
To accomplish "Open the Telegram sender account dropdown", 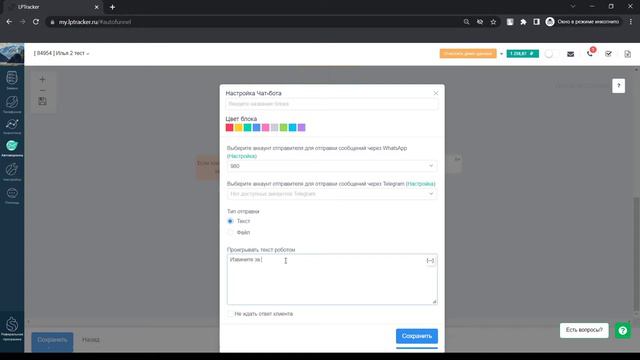I will 332,194.
